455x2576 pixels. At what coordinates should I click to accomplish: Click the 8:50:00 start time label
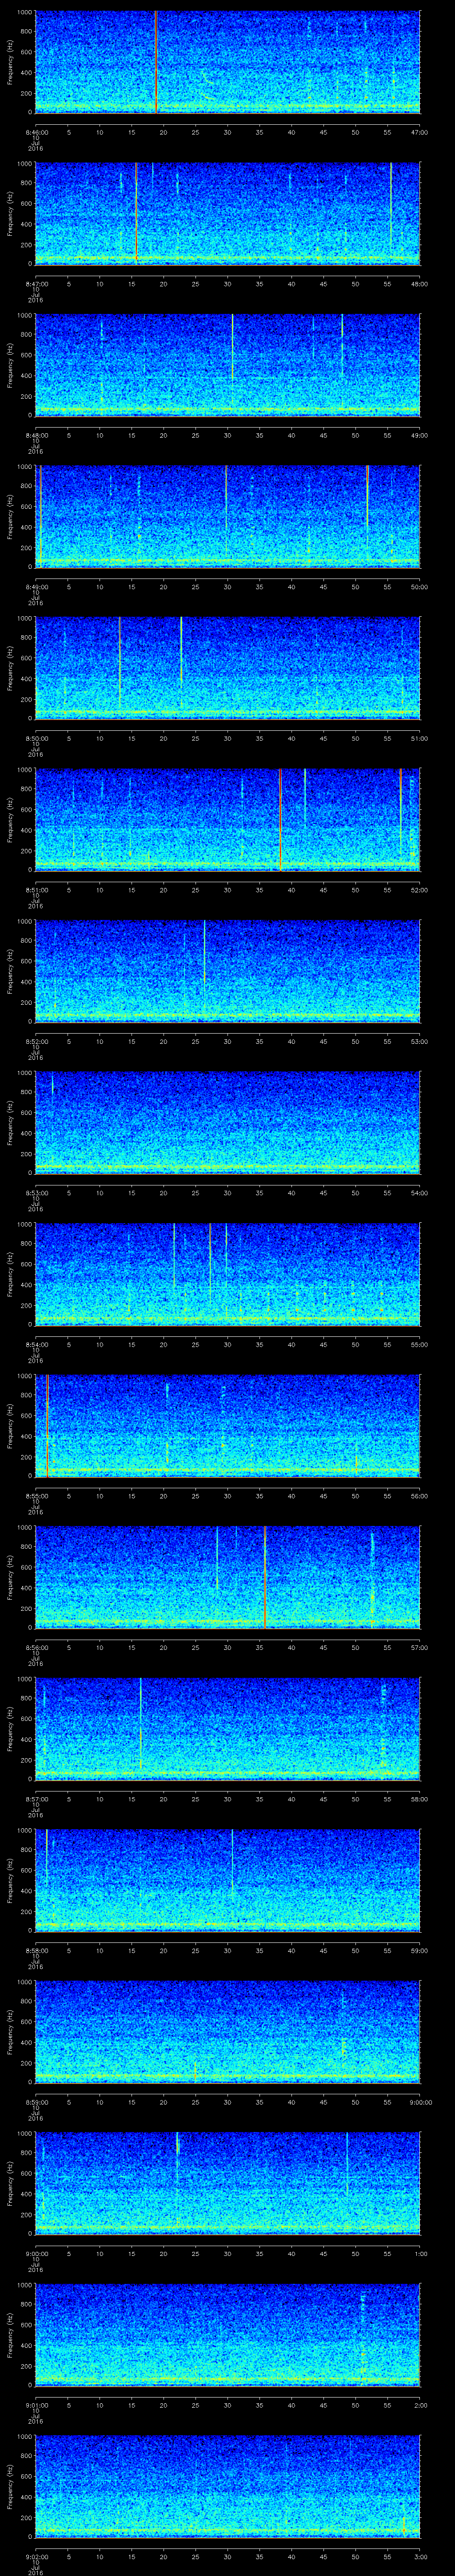tap(36, 738)
